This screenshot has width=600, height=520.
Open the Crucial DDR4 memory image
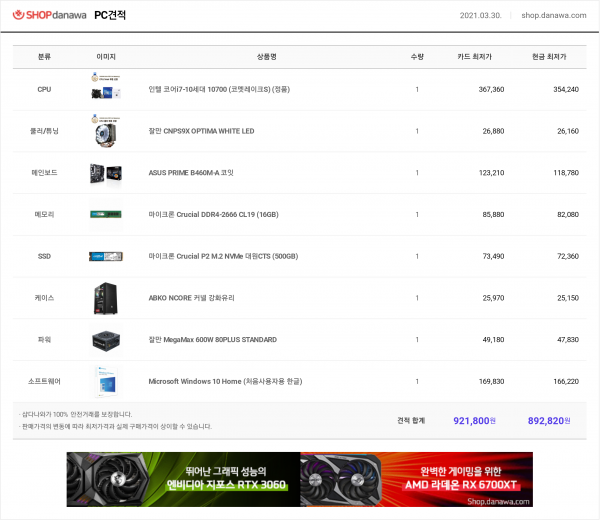[106, 214]
